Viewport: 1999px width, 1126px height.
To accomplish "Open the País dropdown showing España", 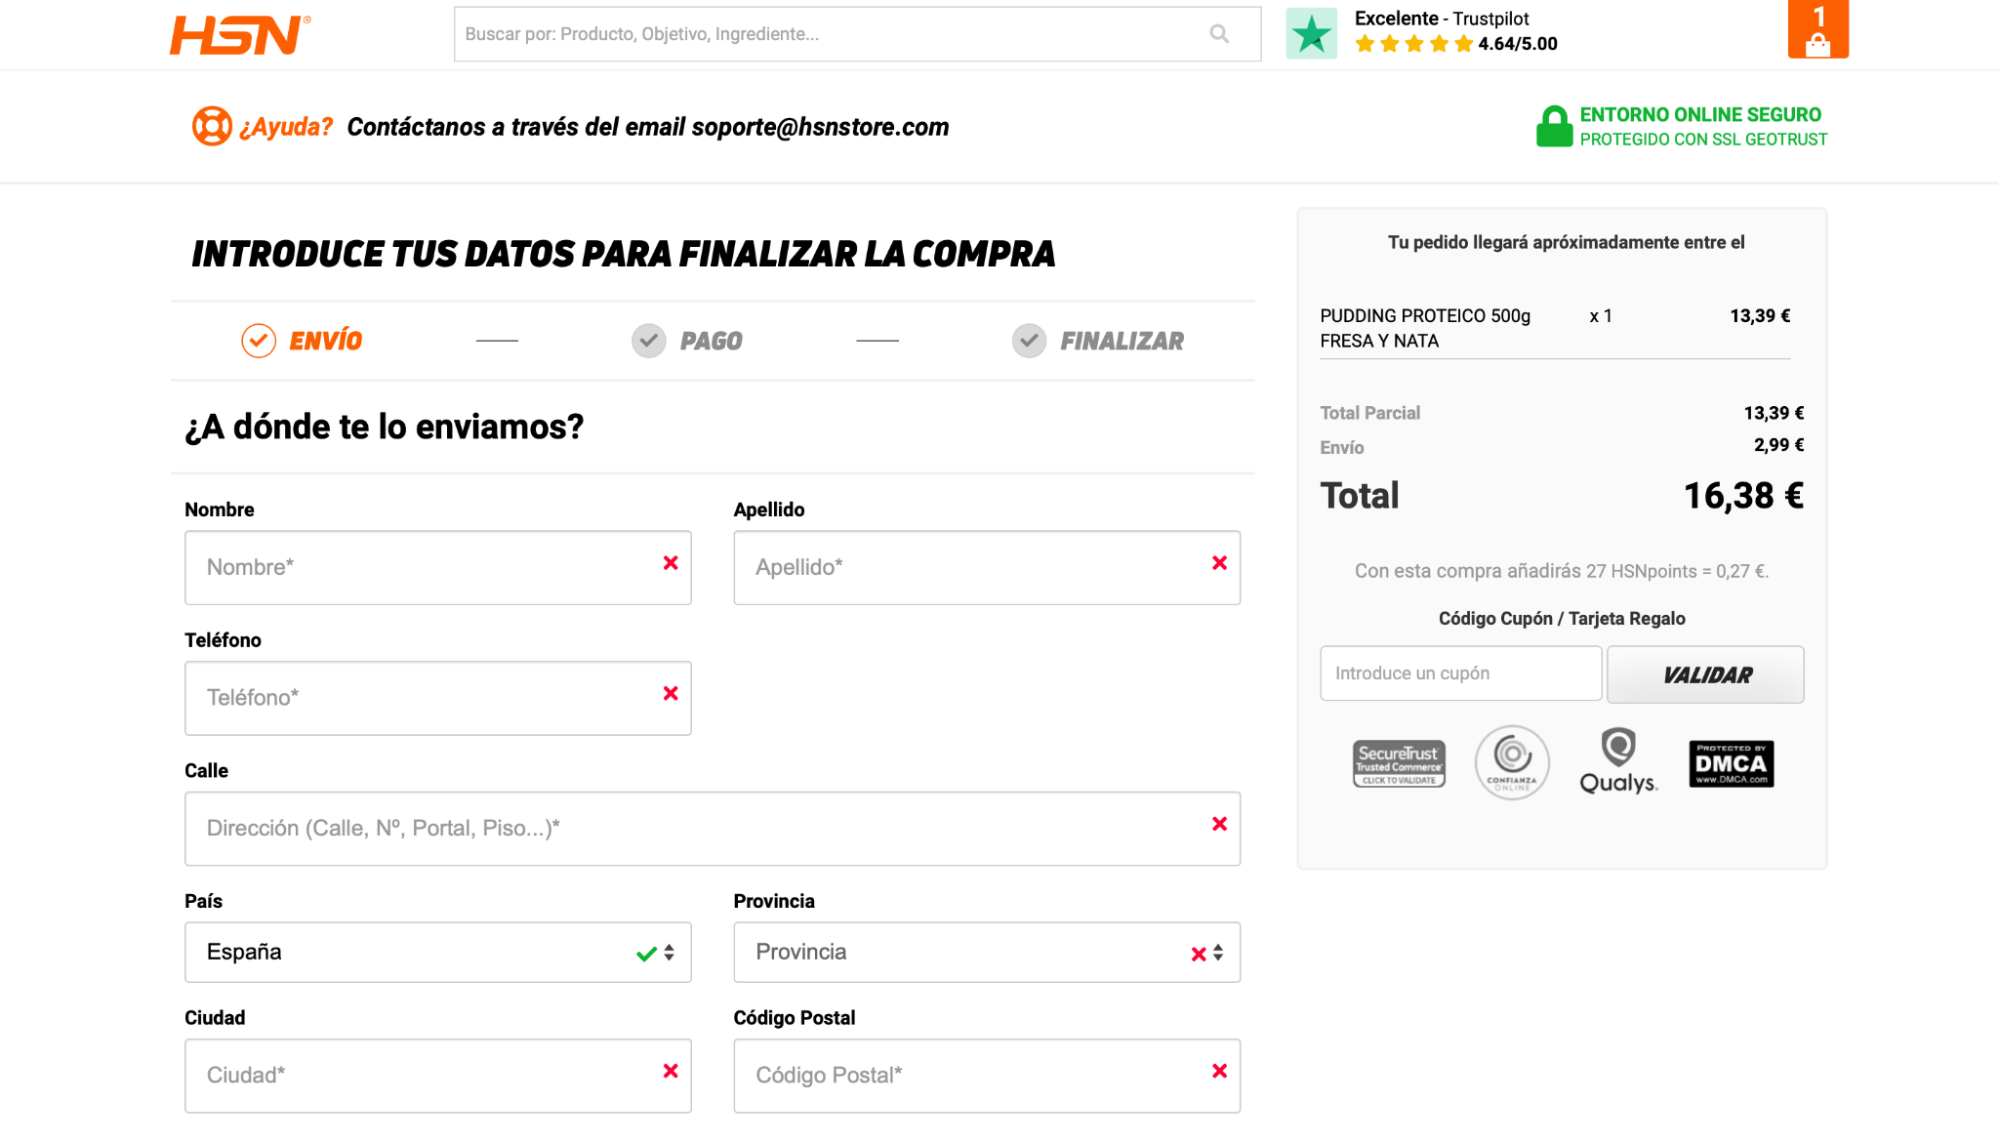I will point(438,952).
